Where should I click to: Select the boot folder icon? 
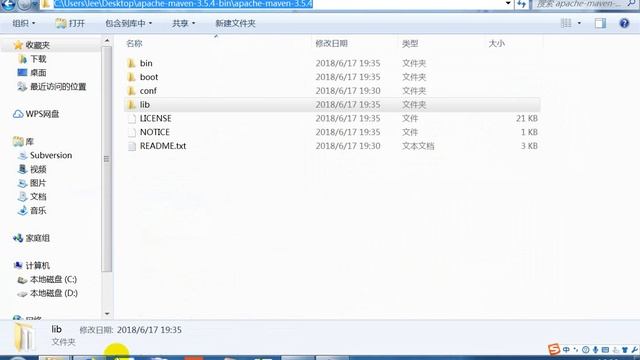(x=131, y=77)
